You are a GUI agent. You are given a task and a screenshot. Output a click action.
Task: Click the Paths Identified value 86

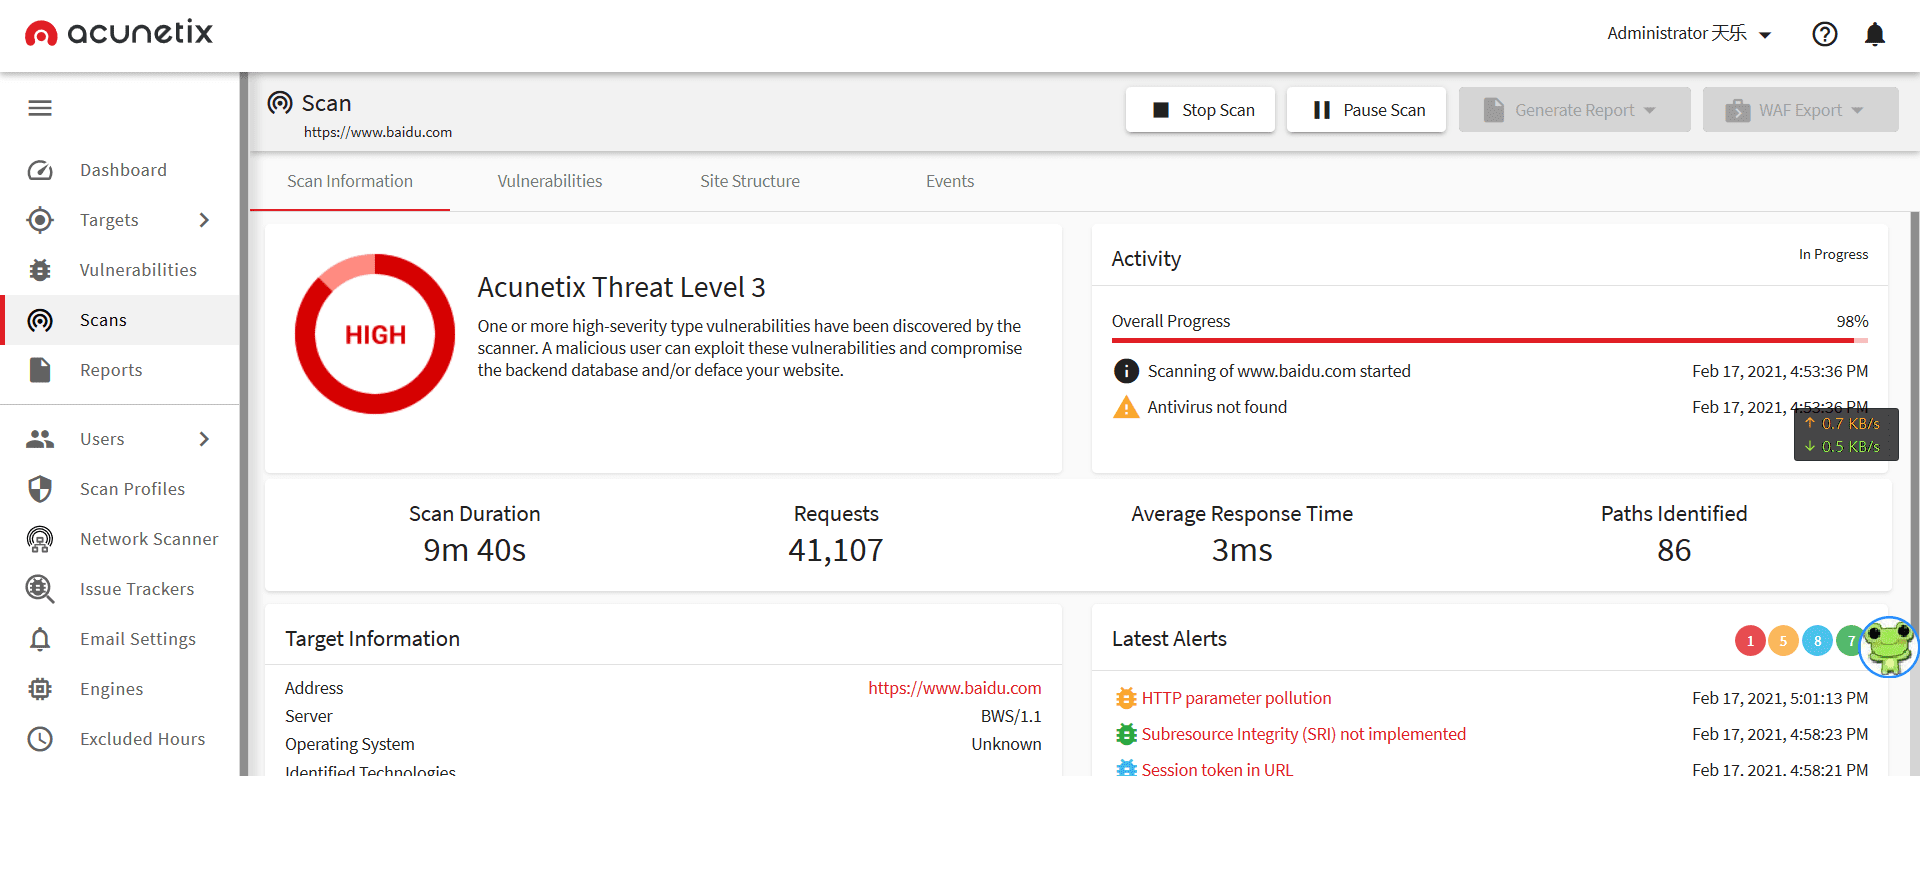click(1674, 550)
